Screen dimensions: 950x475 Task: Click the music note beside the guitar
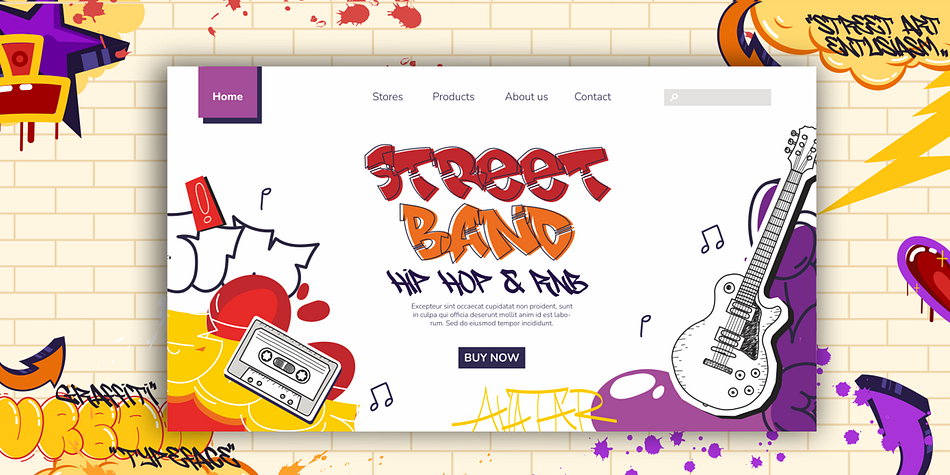point(712,239)
